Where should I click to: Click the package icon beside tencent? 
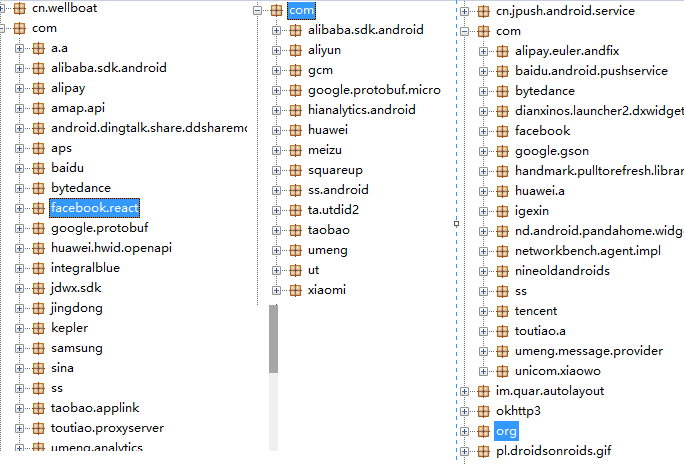503,311
